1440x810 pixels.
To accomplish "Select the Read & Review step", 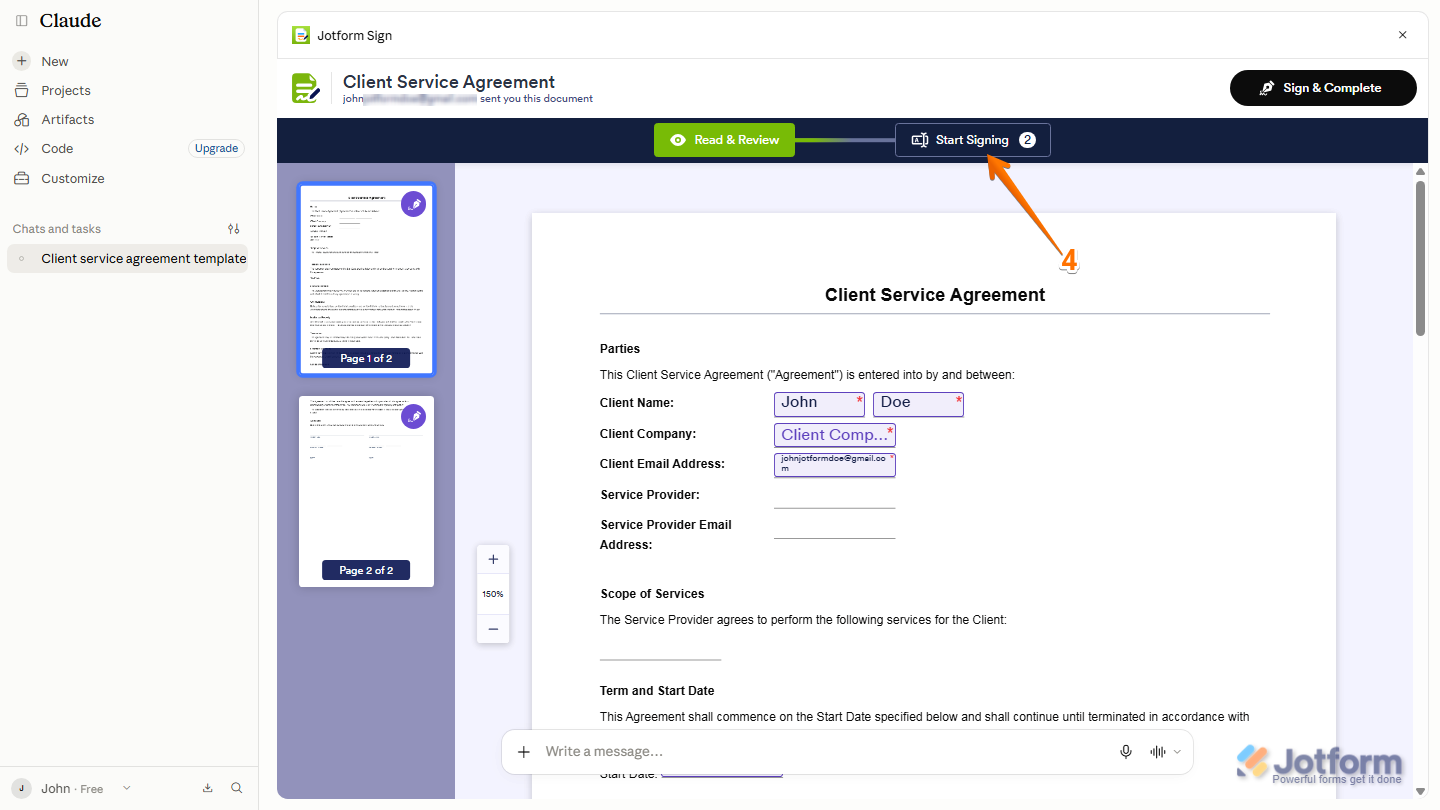I will click(x=724, y=140).
